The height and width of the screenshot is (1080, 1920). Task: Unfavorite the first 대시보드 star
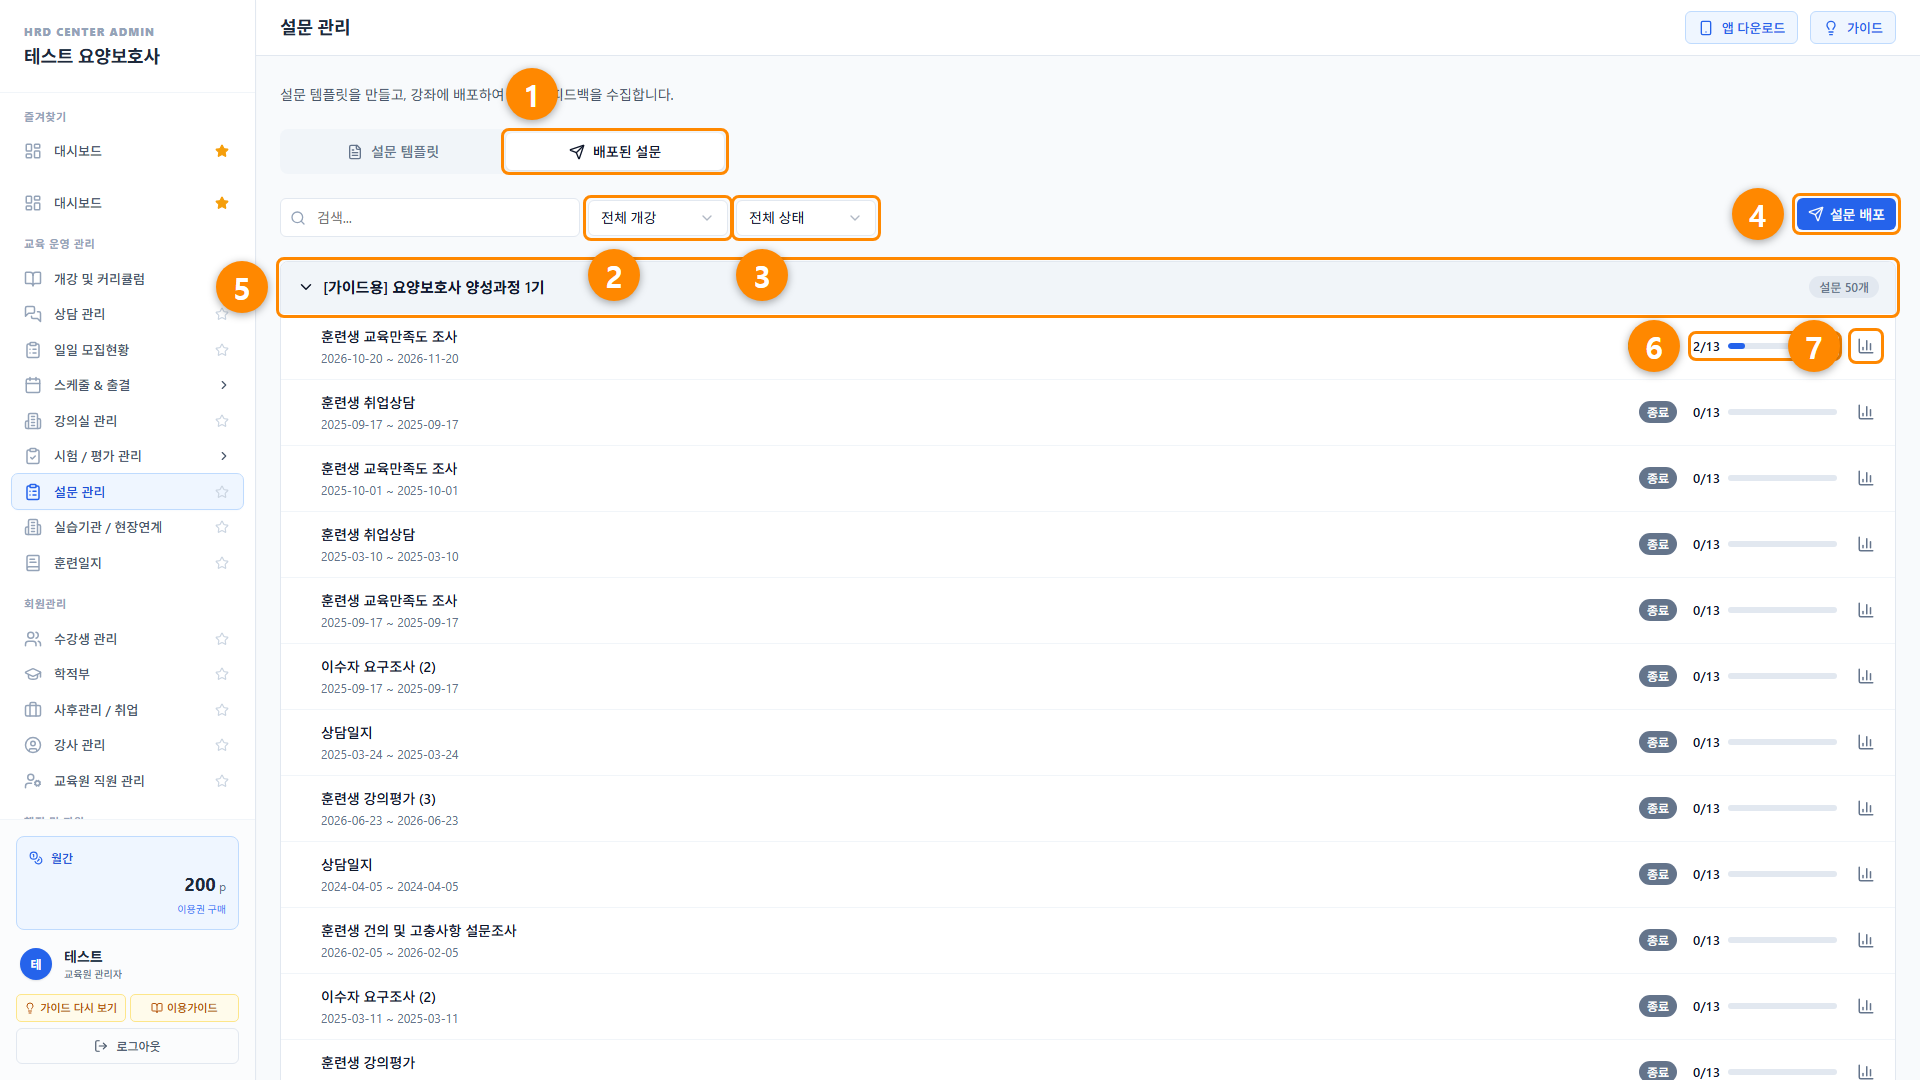222,151
